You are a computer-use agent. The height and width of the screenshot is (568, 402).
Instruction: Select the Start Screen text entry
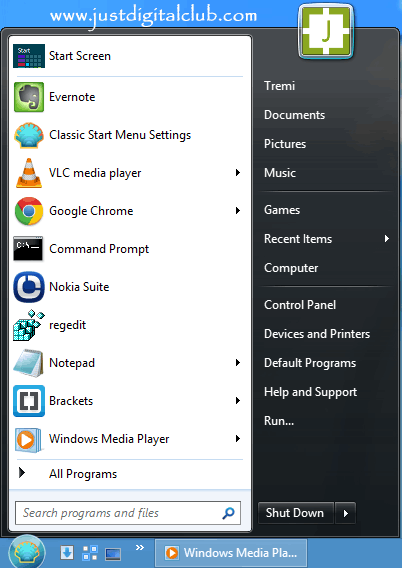point(80,56)
